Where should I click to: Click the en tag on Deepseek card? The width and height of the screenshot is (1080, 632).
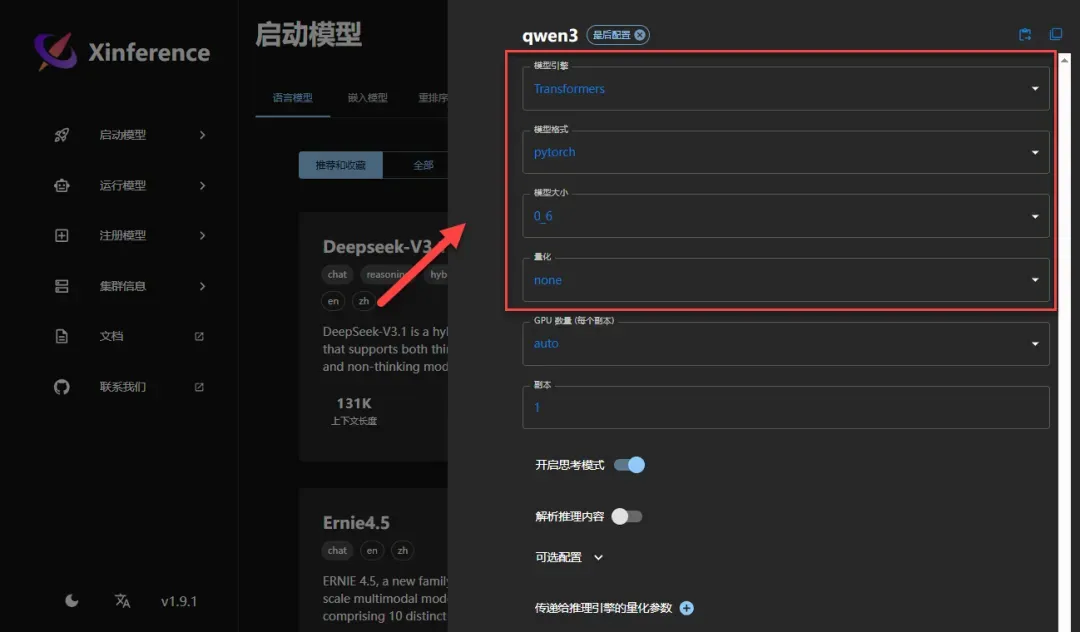(333, 301)
